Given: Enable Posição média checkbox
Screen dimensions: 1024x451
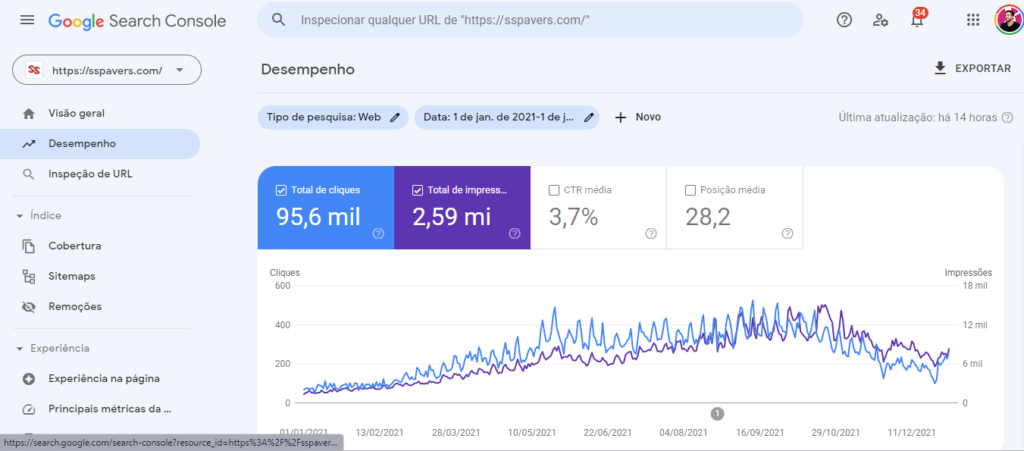Looking at the screenshot, I should [x=690, y=190].
